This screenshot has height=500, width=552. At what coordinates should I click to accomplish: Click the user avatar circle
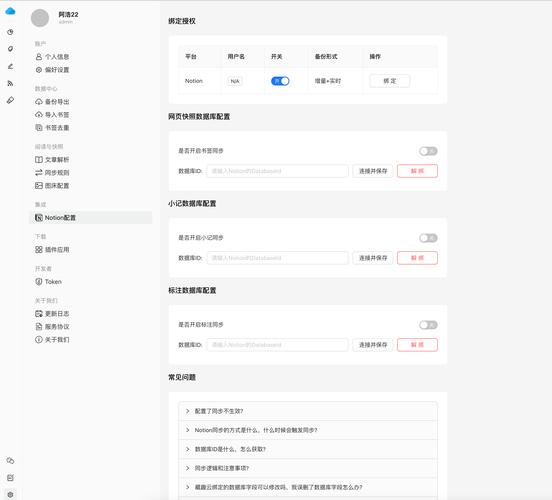[40, 18]
